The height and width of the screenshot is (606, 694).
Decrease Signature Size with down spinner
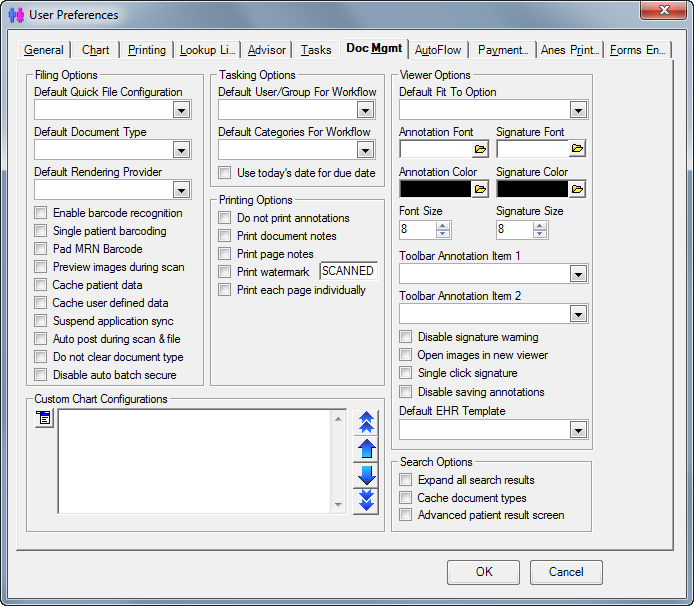click(540, 234)
